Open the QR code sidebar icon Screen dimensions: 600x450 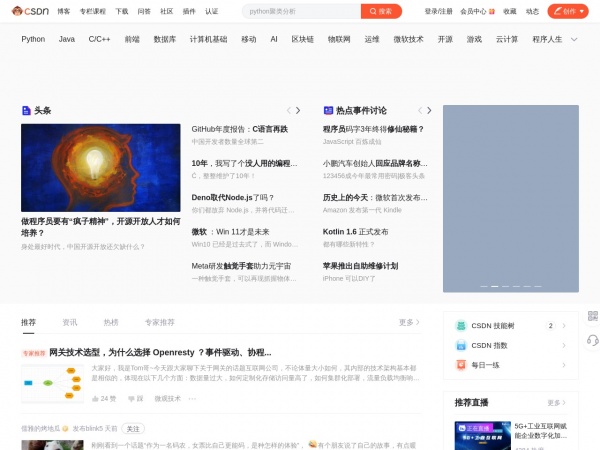593,316
